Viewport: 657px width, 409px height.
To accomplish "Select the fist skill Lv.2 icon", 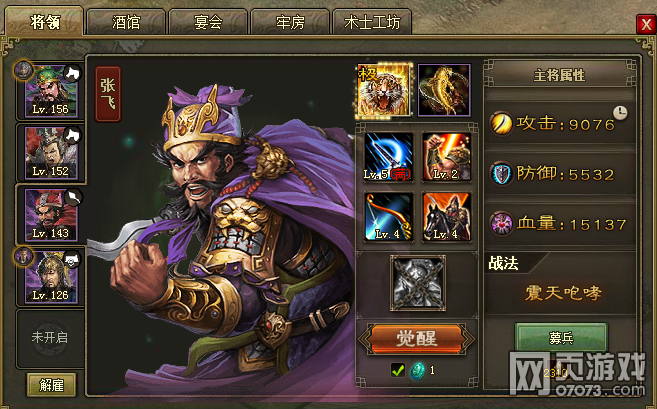I will 447,157.
